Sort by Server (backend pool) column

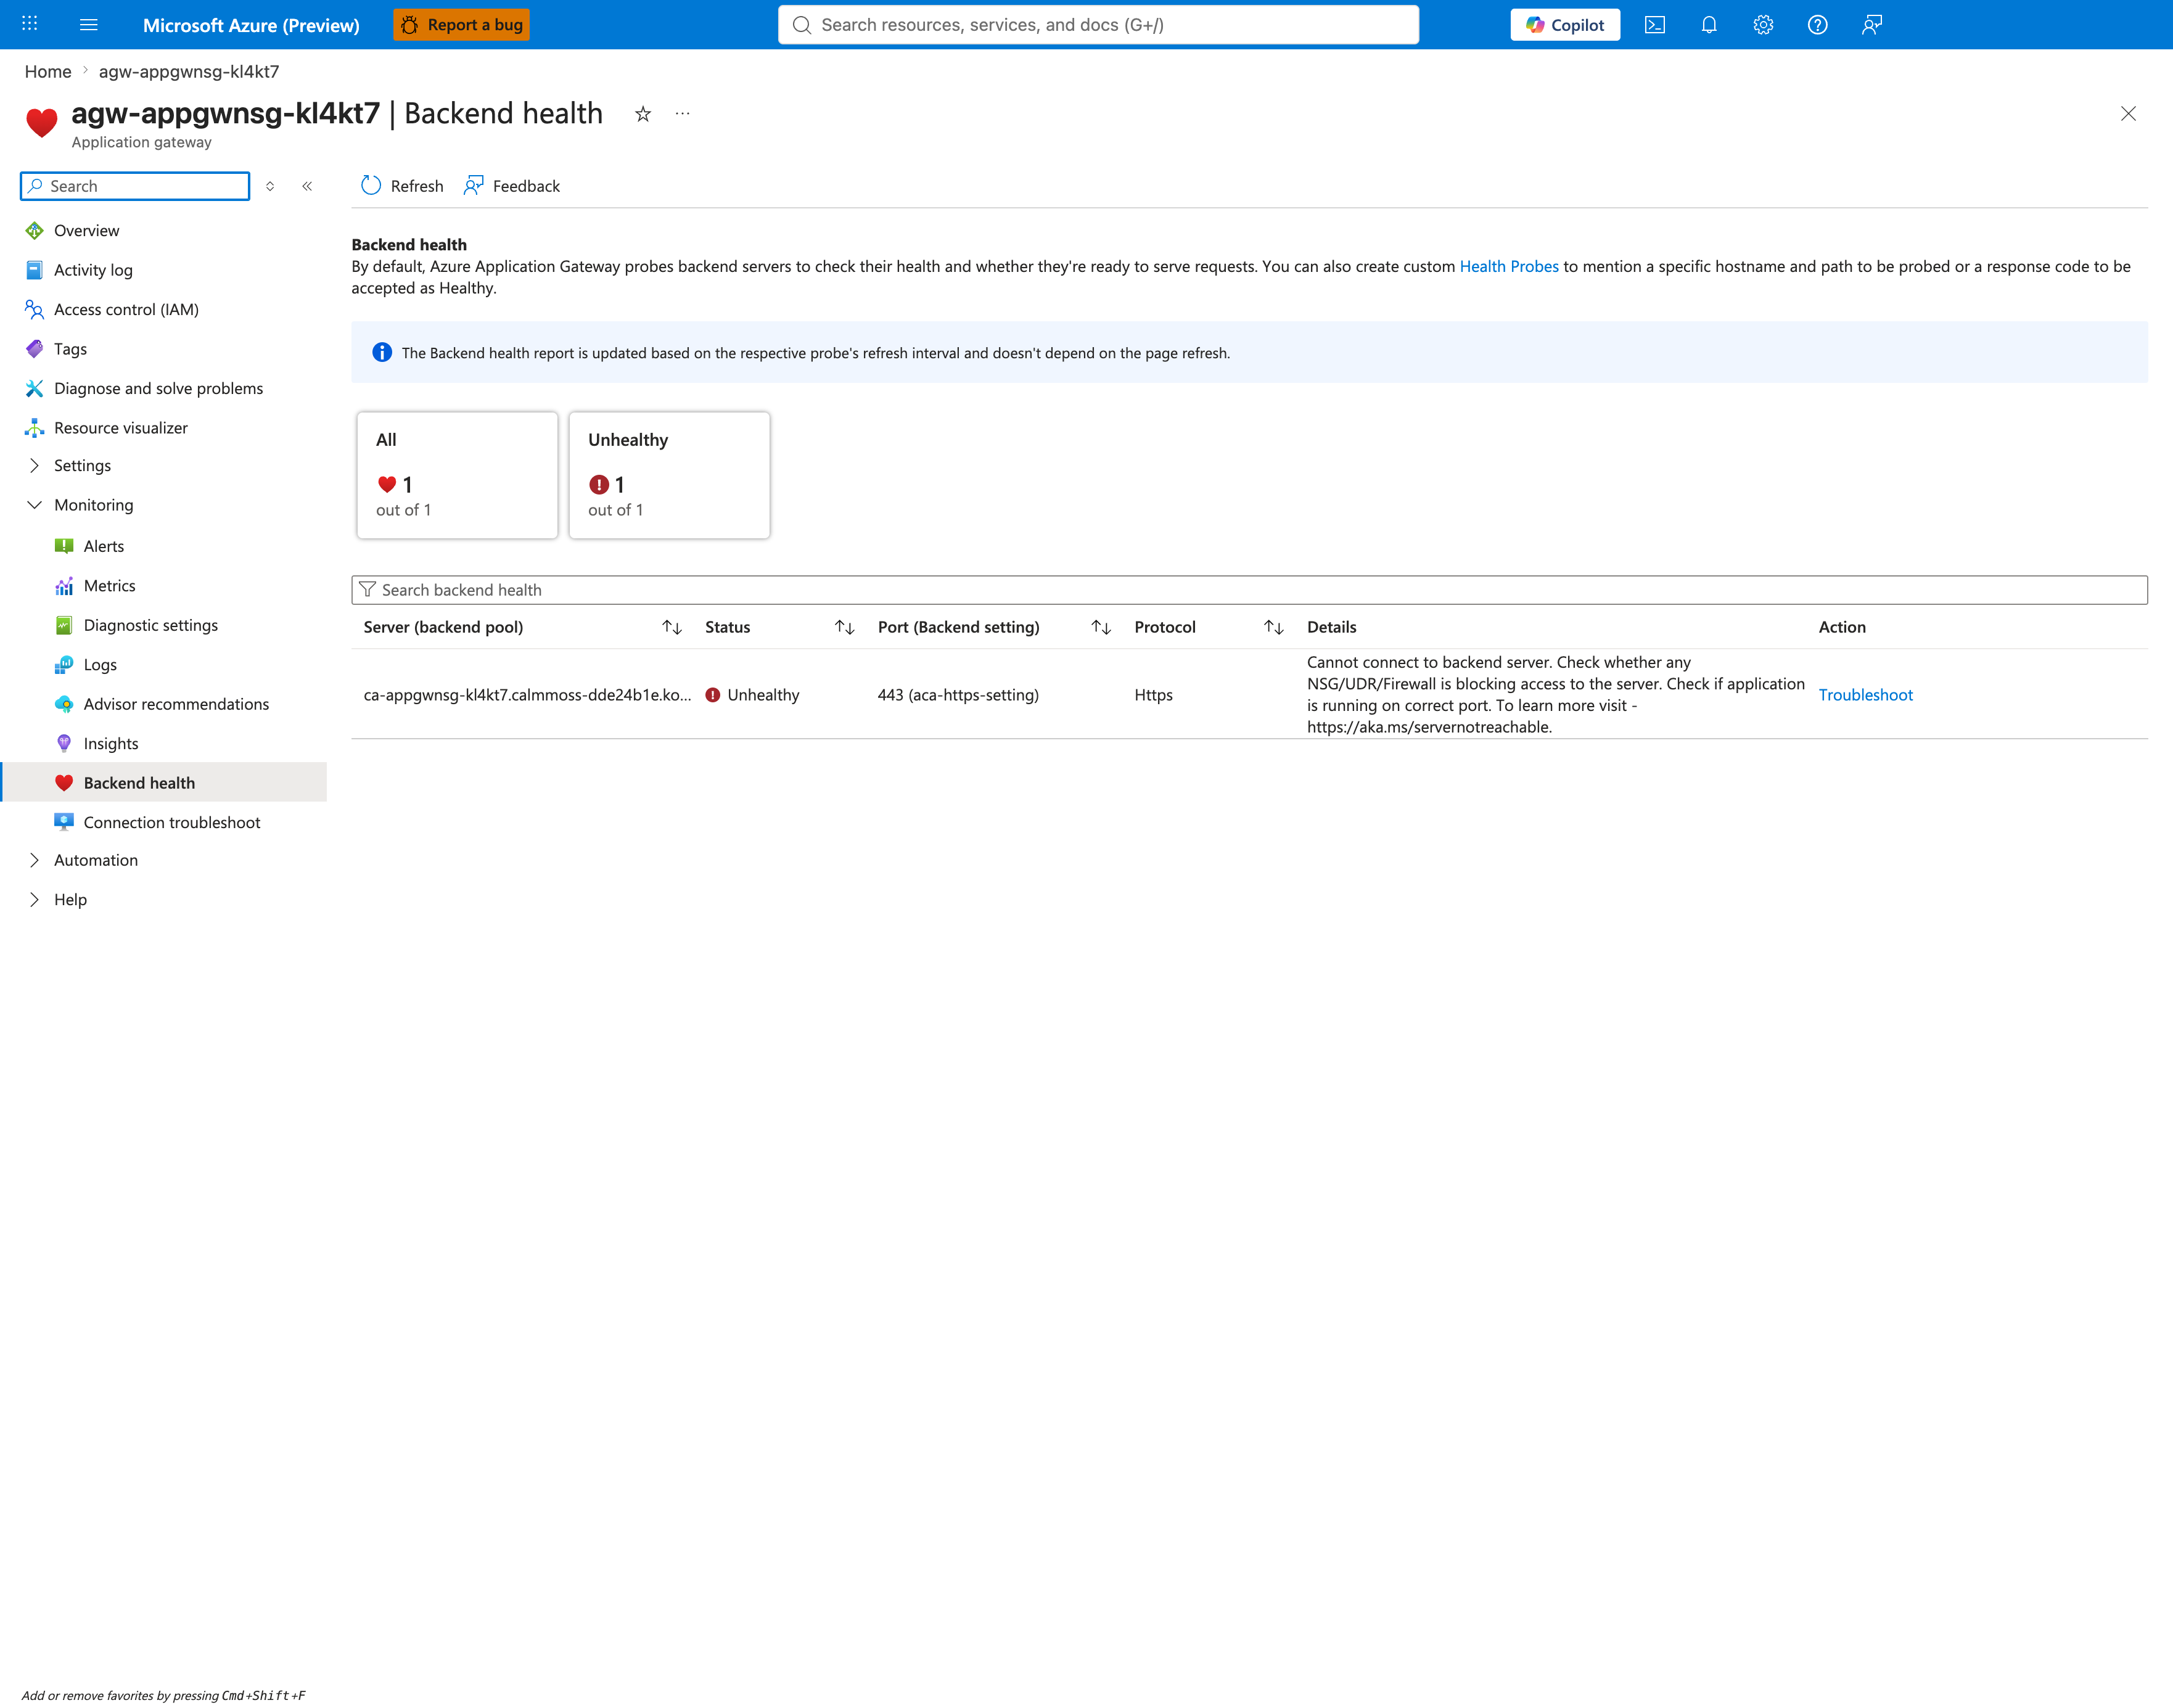[x=672, y=627]
